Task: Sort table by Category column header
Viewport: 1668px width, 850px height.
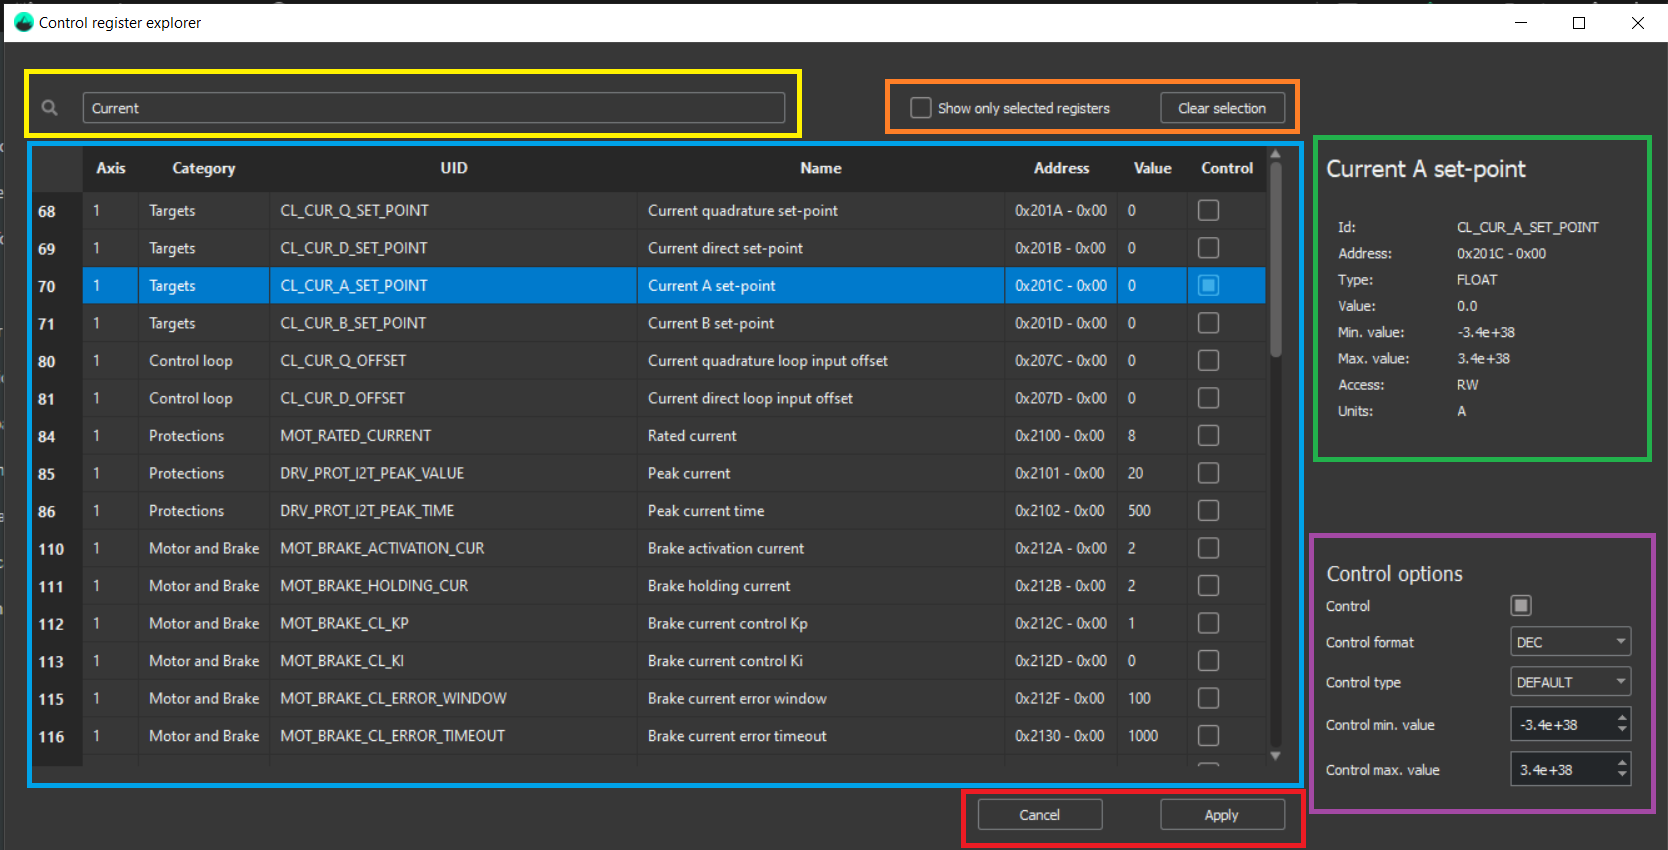Action: 203,168
